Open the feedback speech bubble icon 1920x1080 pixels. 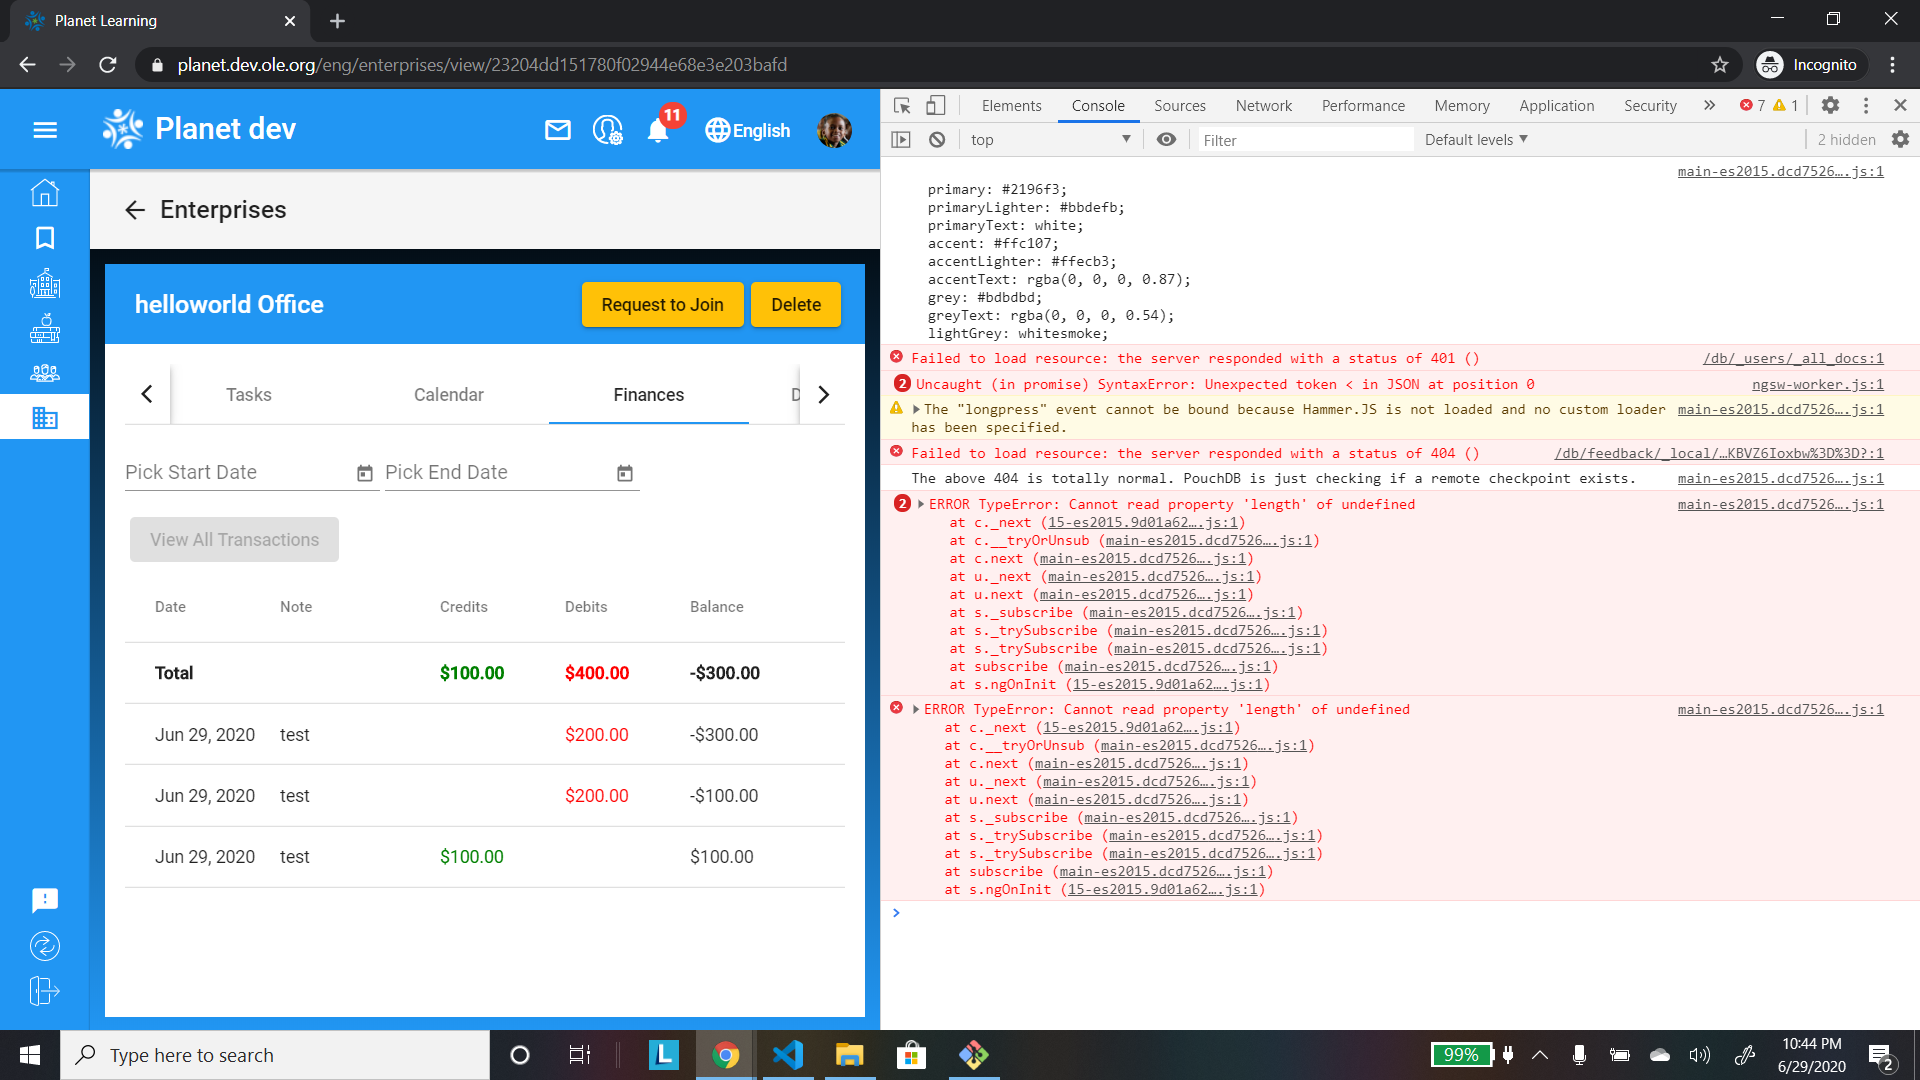45,900
